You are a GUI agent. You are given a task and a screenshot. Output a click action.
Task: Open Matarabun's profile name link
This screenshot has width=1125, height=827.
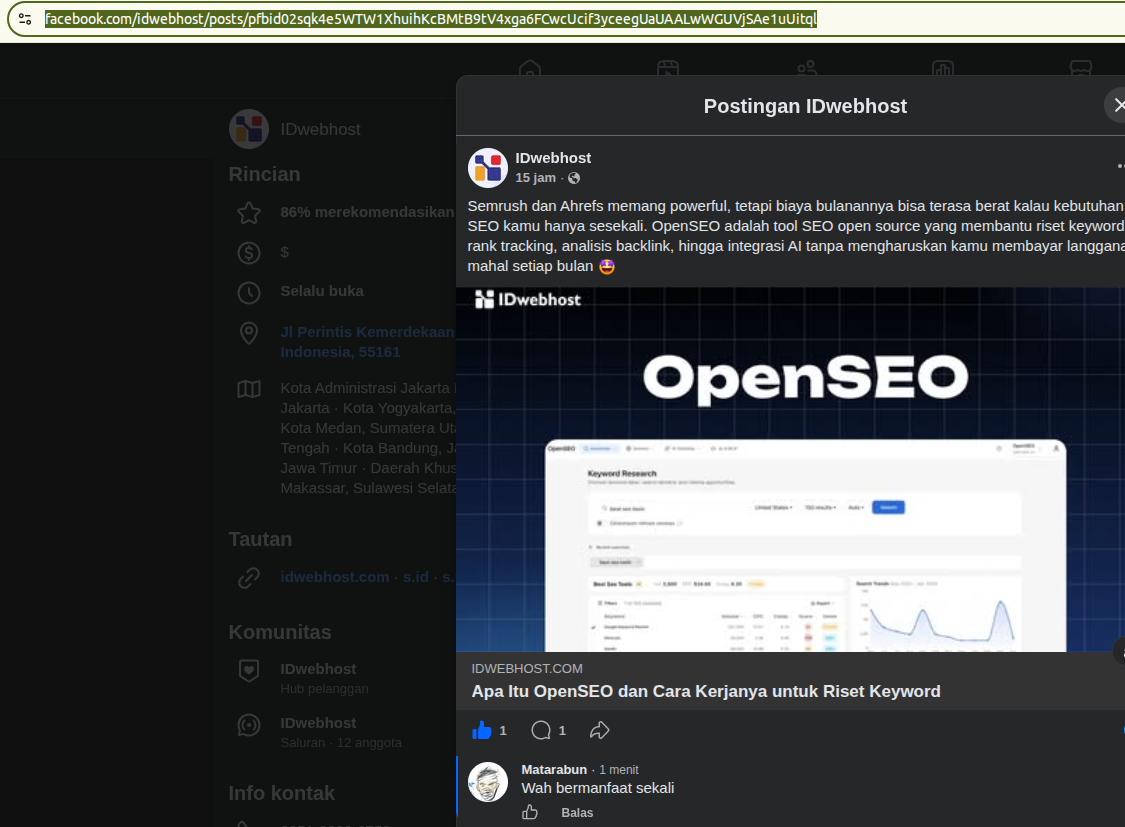click(x=554, y=770)
